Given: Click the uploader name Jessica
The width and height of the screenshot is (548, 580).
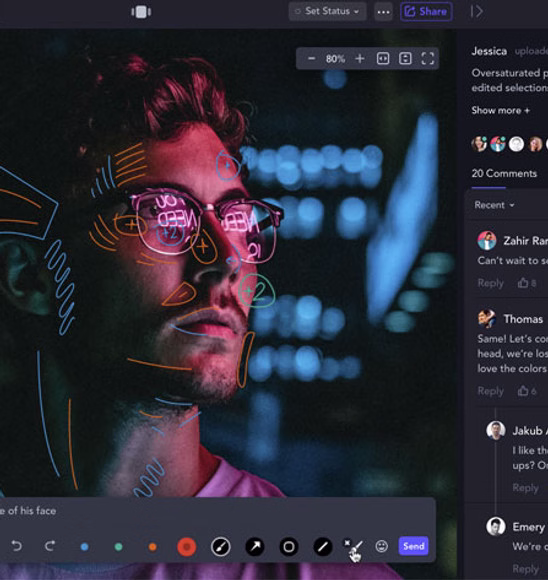Looking at the screenshot, I should [489, 51].
